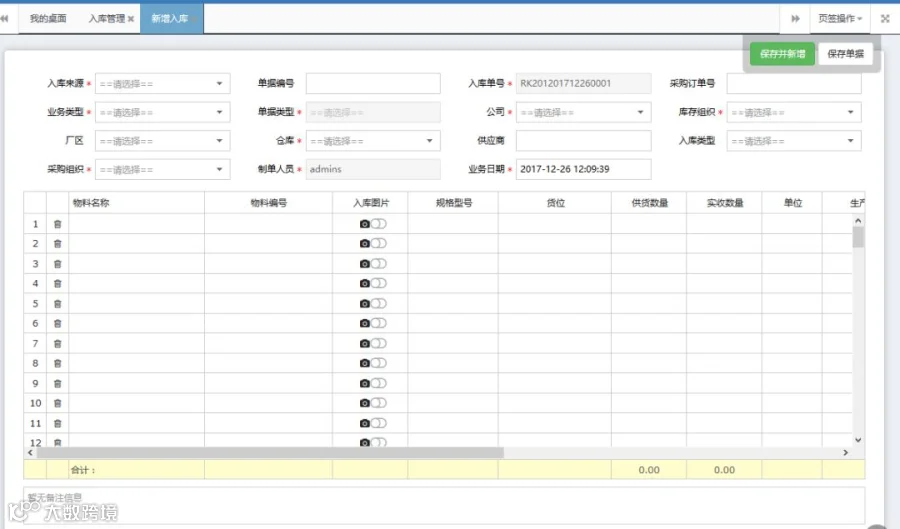Delete row 1 with its trash icon
Viewport: 900px width, 529px height.
57,224
